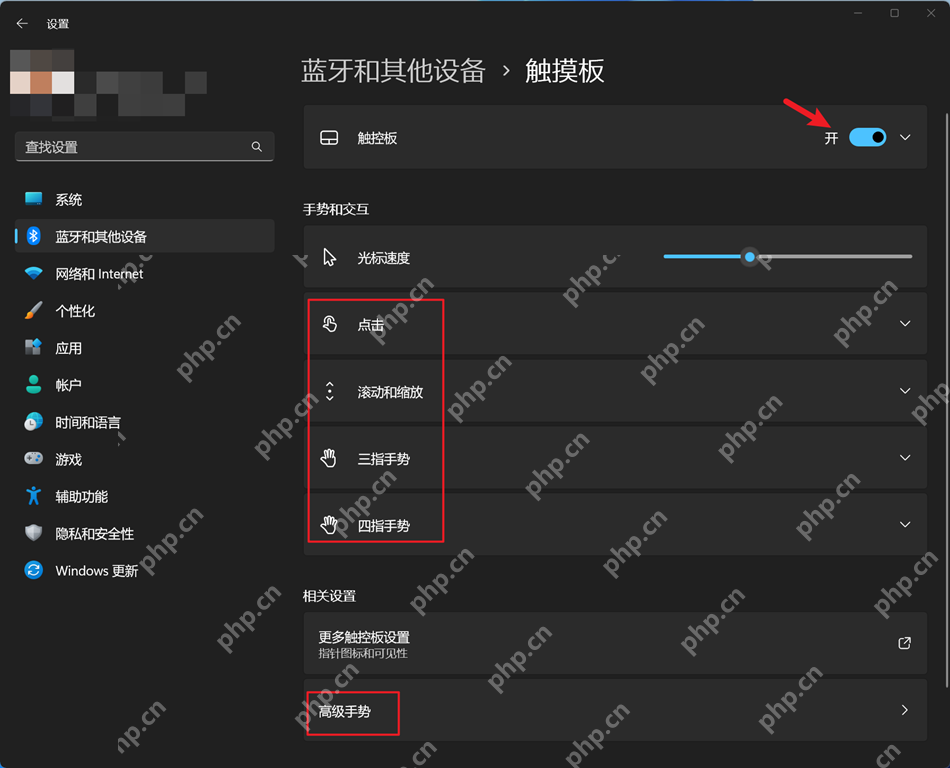Expand the 触控板 section chevron
The width and height of the screenshot is (950, 768).
905,137
